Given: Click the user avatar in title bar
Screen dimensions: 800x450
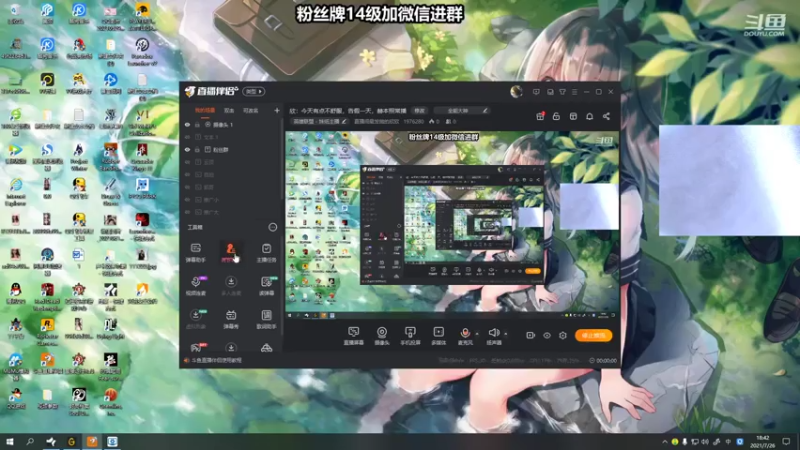Looking at the screenshot, I should tap(516, 92).
